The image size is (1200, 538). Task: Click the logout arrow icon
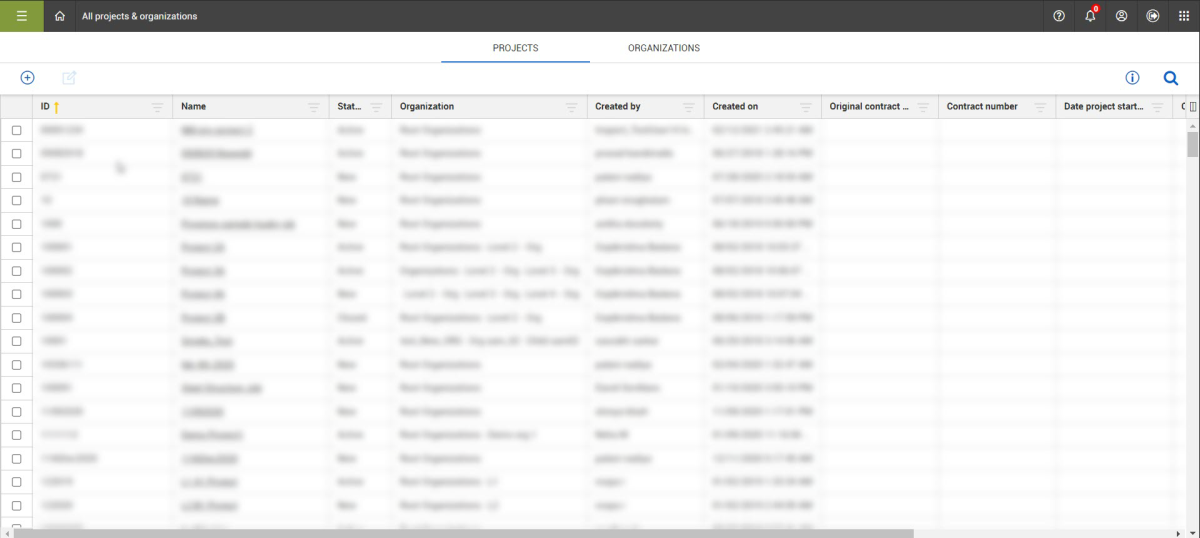1152,16
